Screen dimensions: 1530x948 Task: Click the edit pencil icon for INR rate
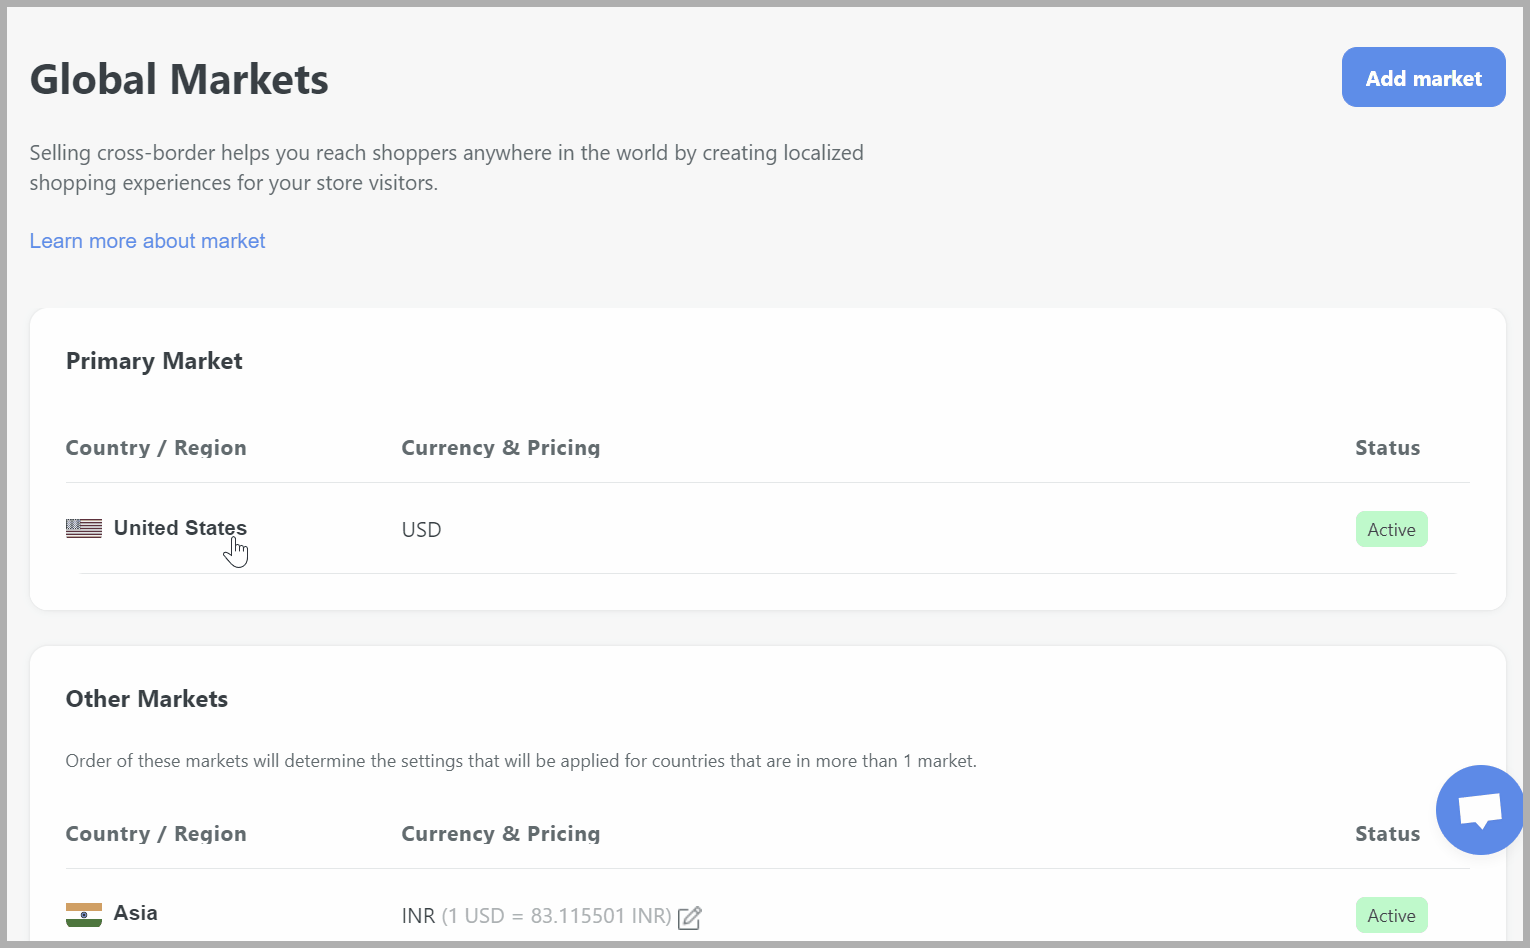pyautogui.click(x=690, y=917)
